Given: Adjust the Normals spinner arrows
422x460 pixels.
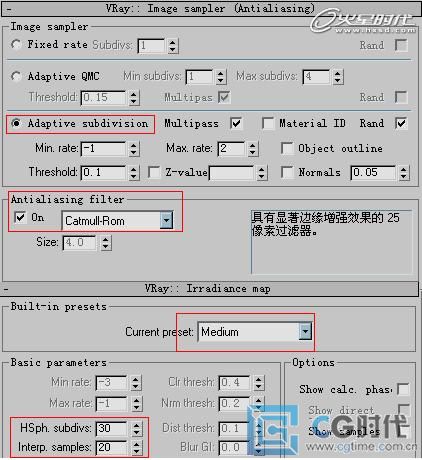Looking at the screenshot, I should [404, 173].
